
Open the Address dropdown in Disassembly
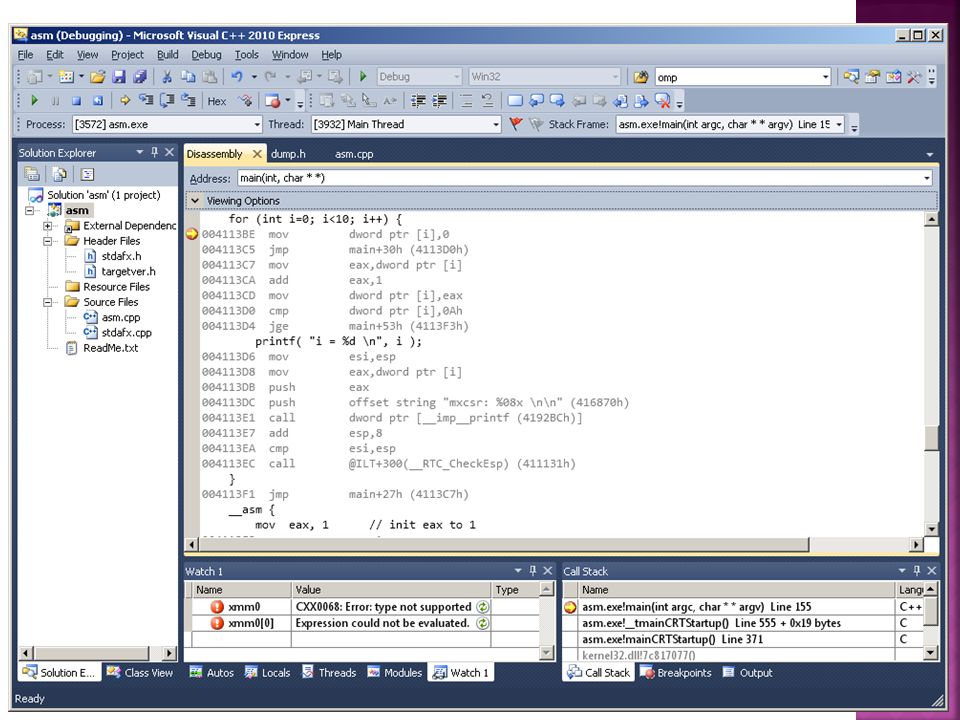pos(927,178)
